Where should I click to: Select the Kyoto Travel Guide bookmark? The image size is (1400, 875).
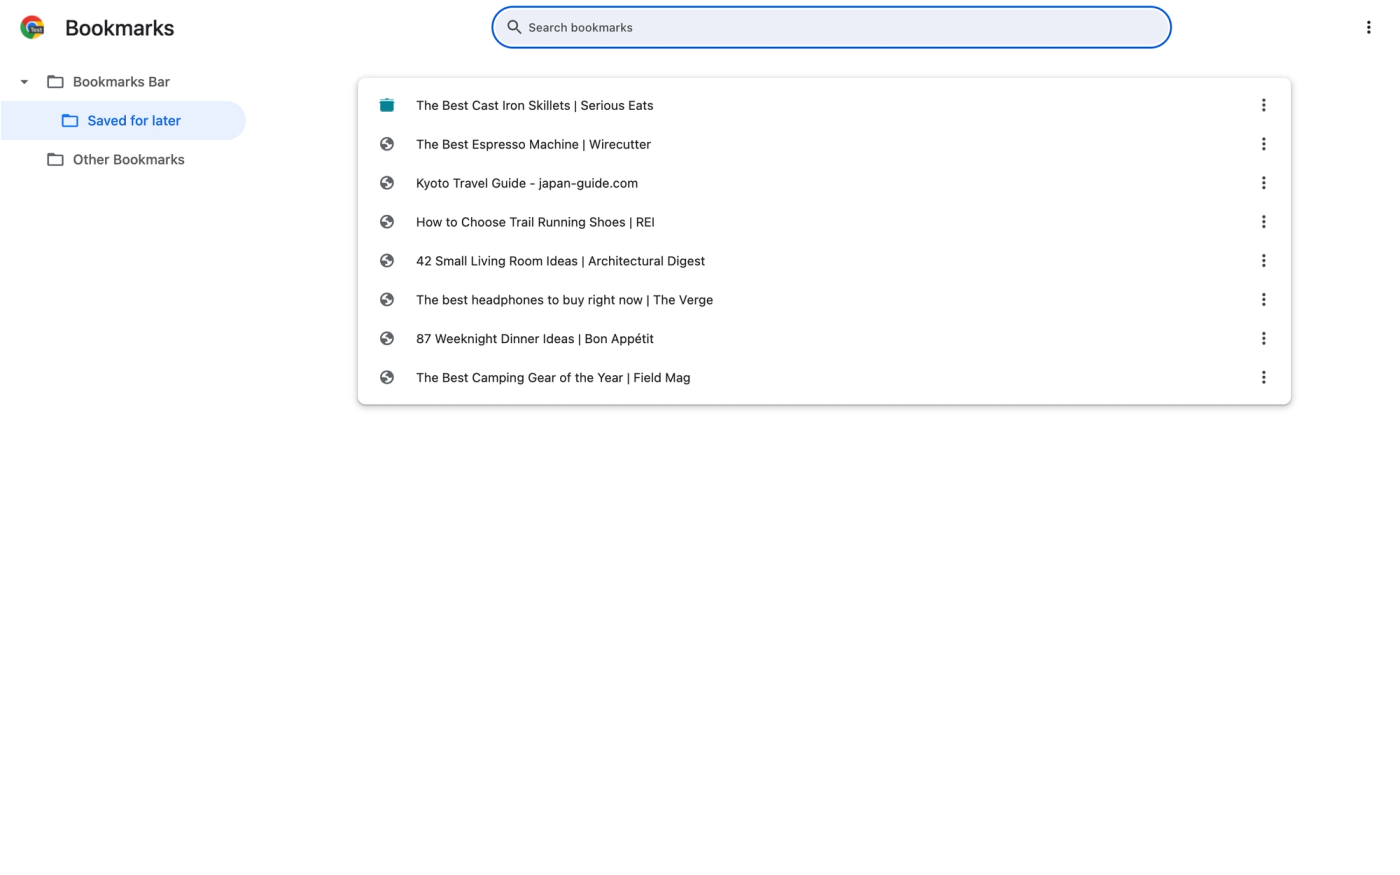(824, 183)
